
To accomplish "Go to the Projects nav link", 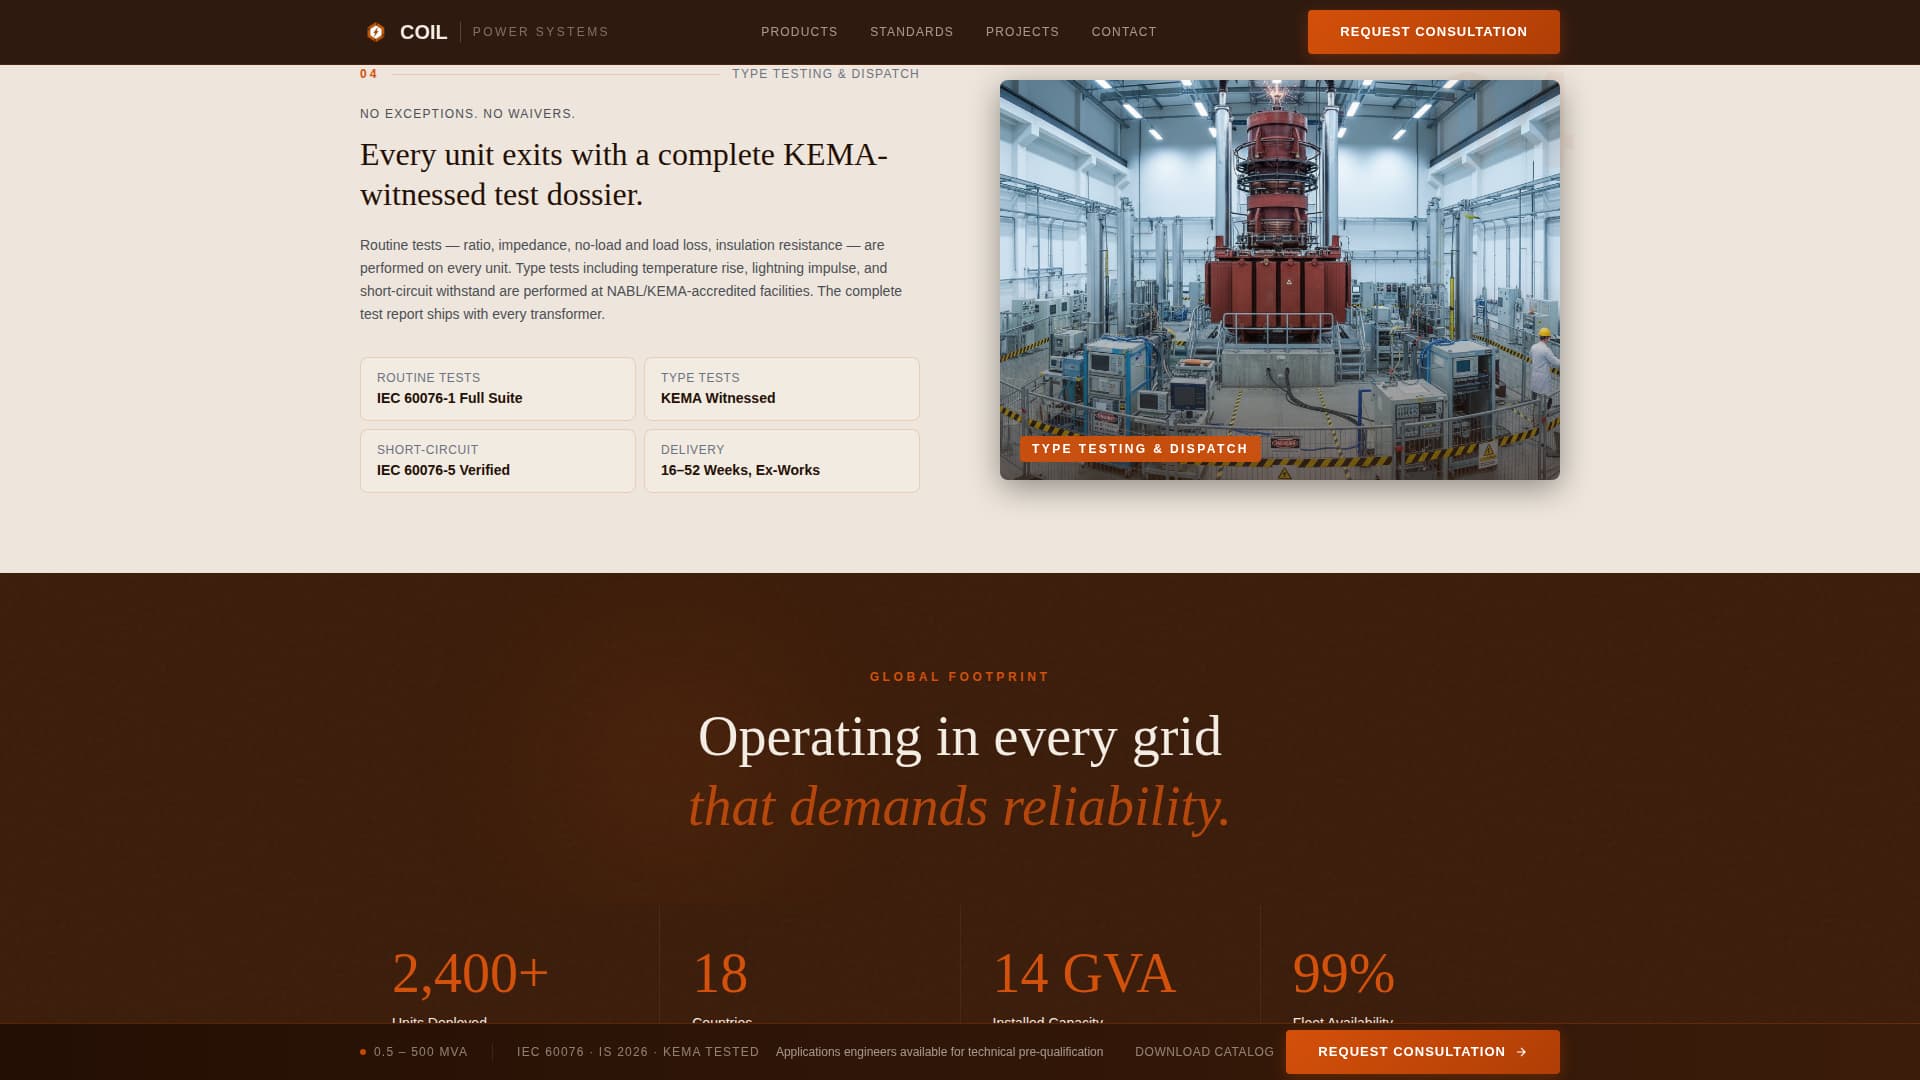I will point(1022,32).
